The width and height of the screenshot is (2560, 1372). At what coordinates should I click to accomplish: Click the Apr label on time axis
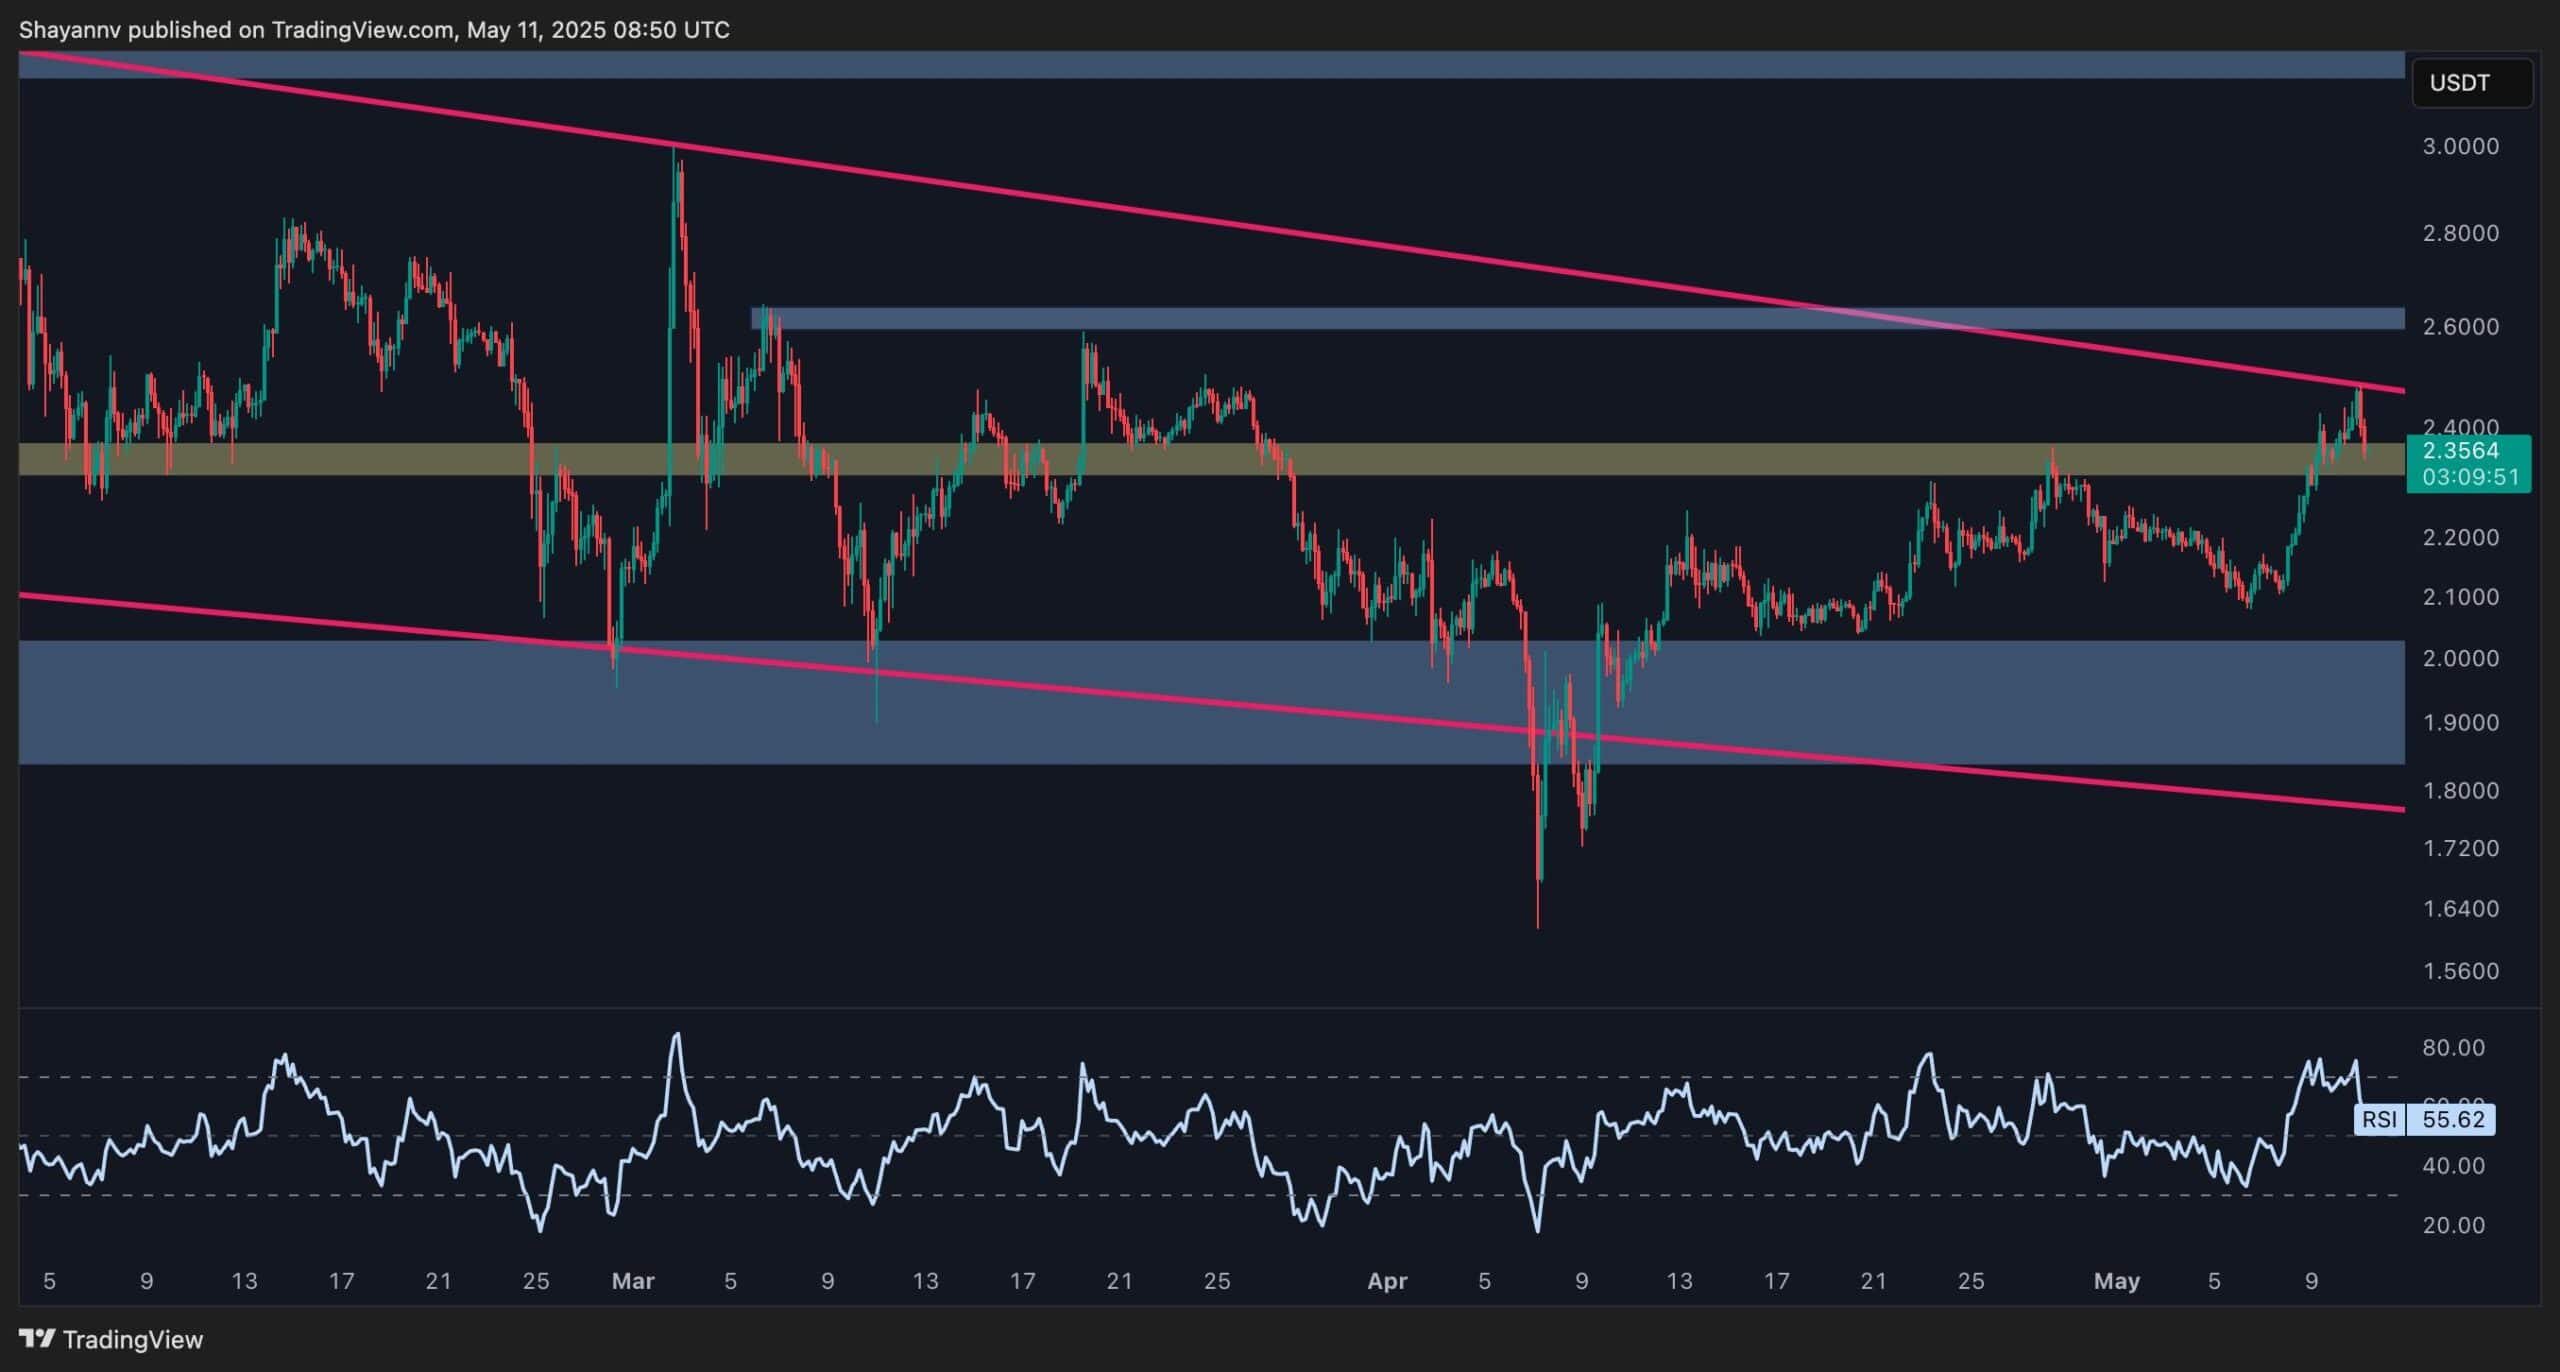[1386, 1281]
